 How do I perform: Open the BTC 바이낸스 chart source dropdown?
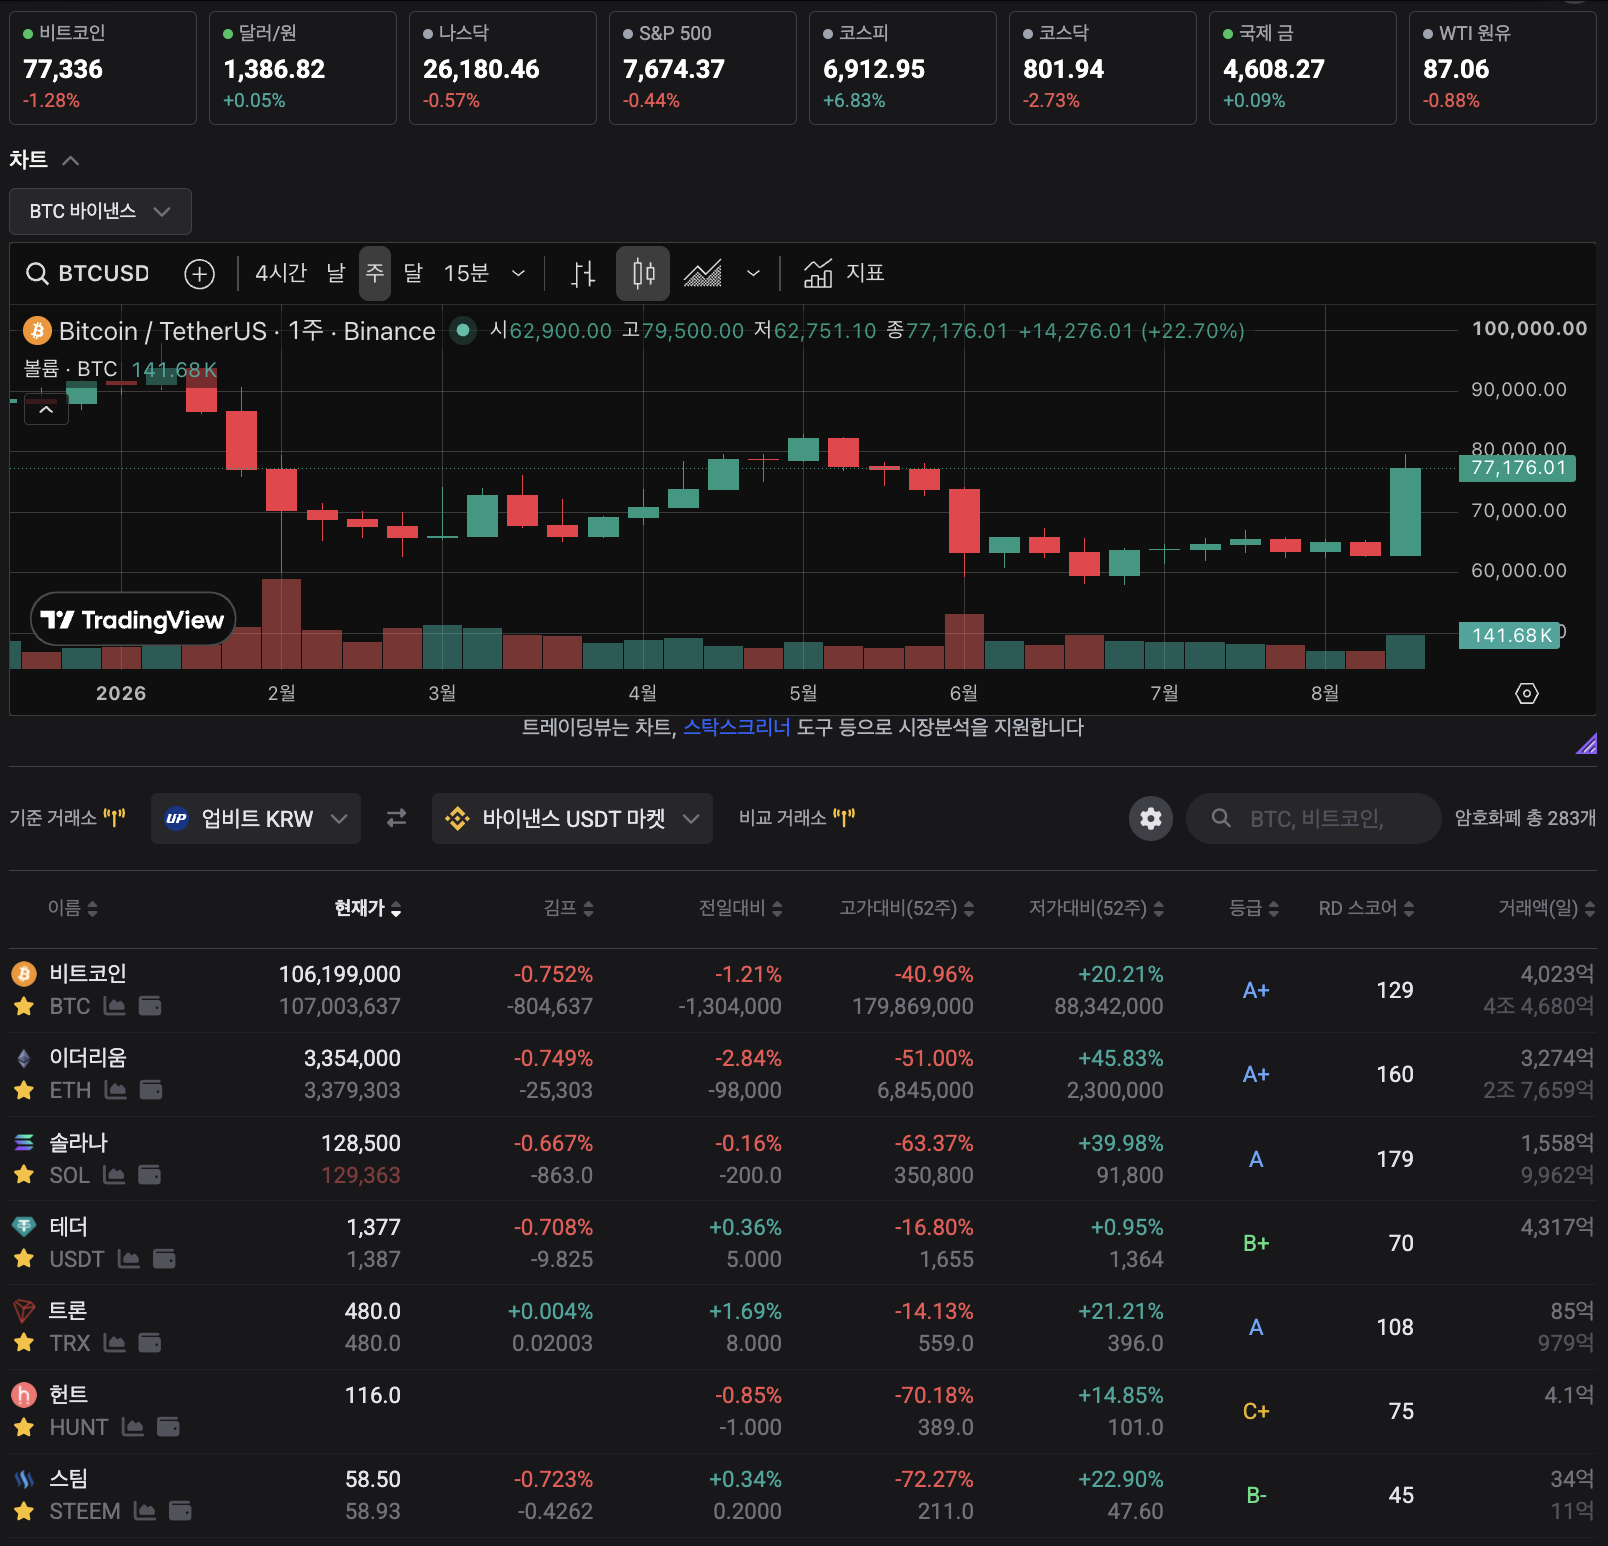100,211
